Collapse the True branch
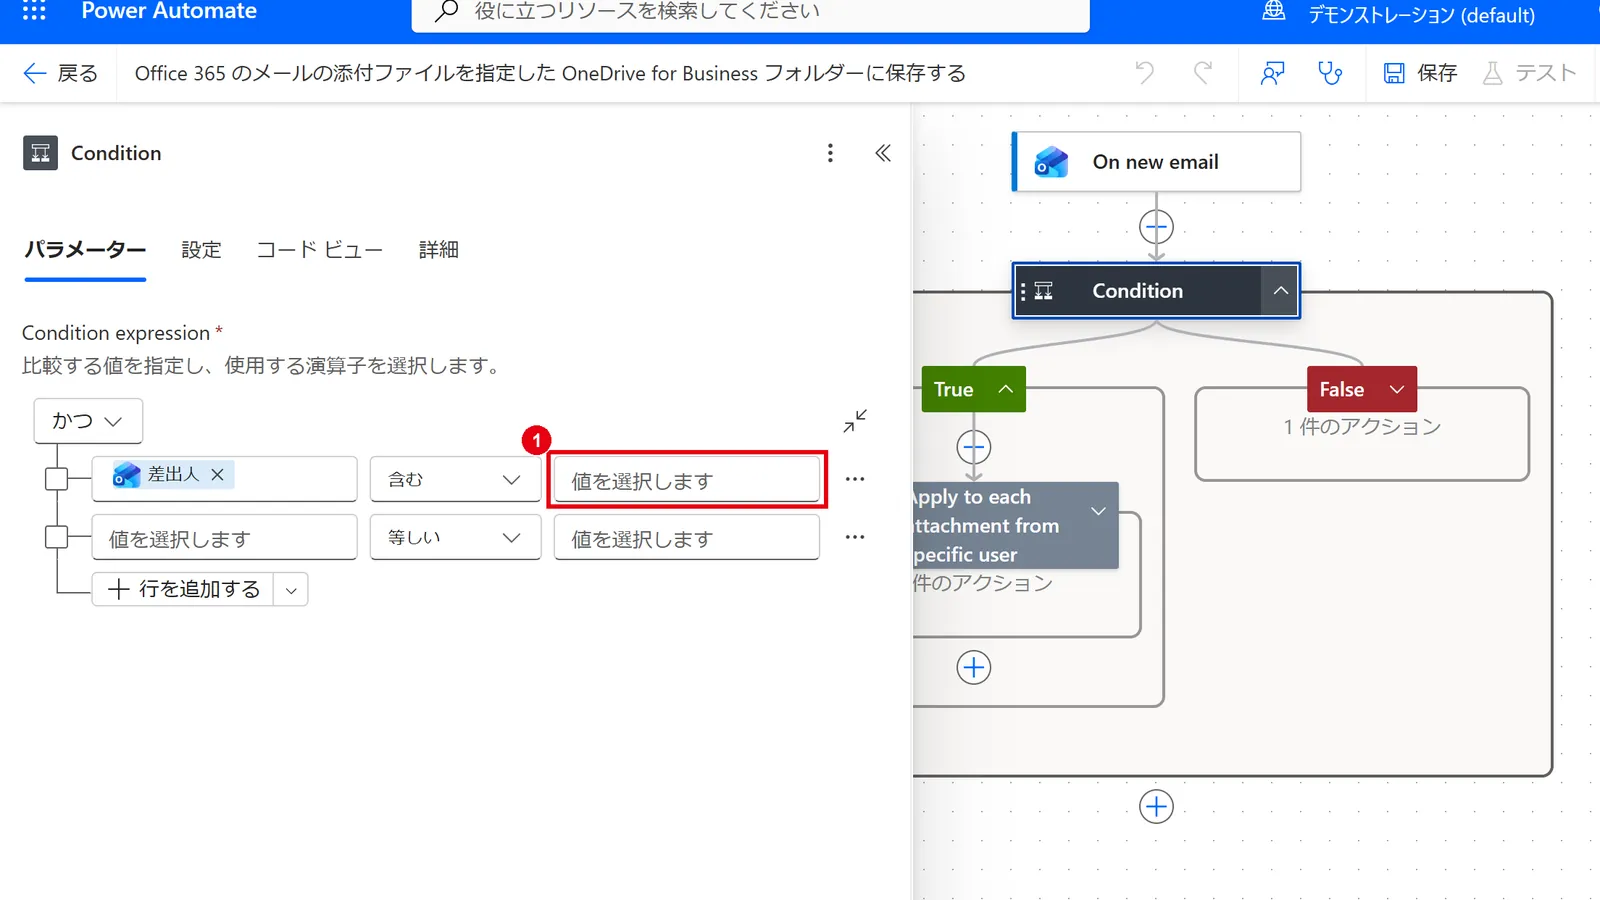The width and height of the screenshot is (1600, 900). tap(1006, 389)
